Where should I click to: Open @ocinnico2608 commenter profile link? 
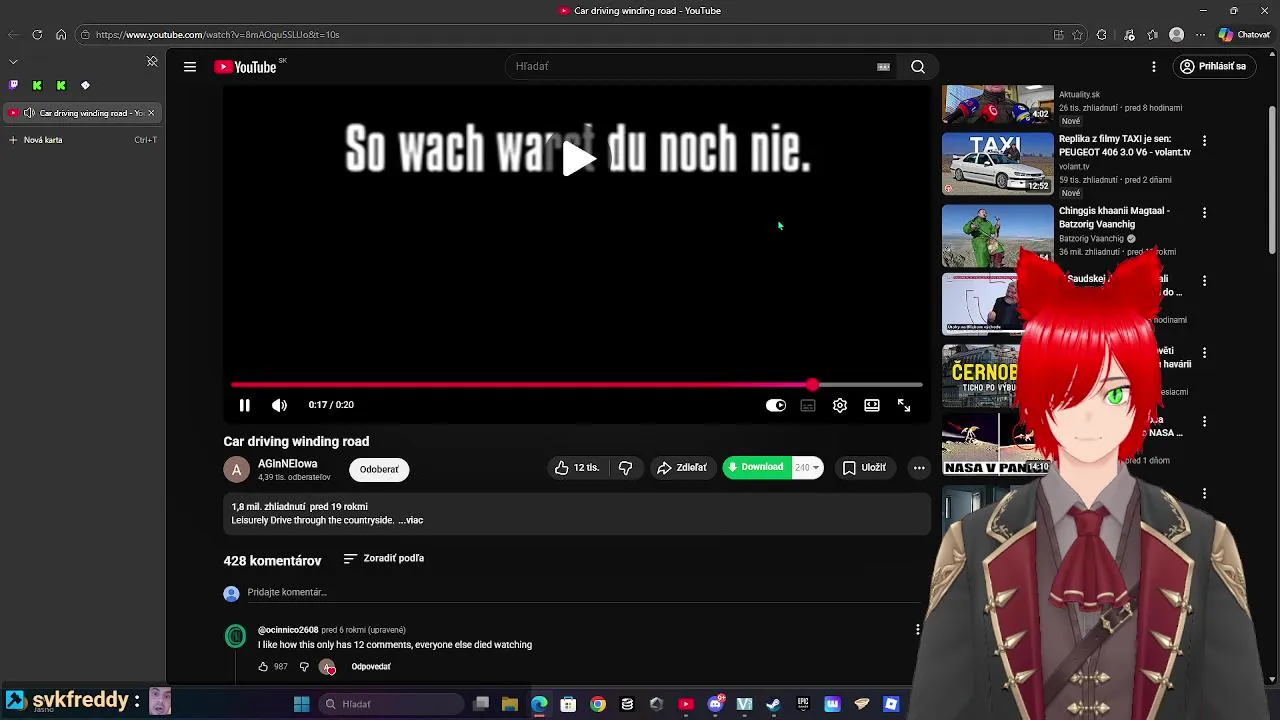pos(288,630)
